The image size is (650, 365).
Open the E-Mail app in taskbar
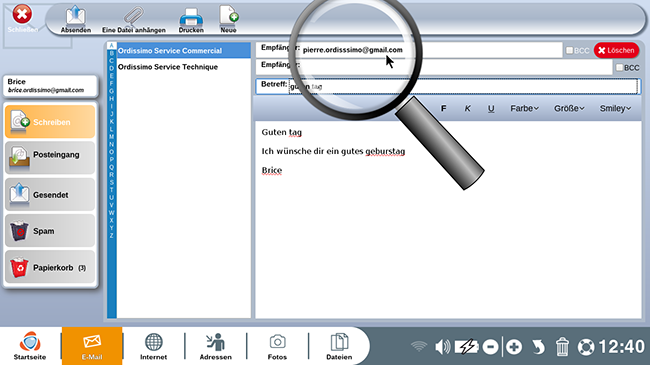[x=92, y=346]
